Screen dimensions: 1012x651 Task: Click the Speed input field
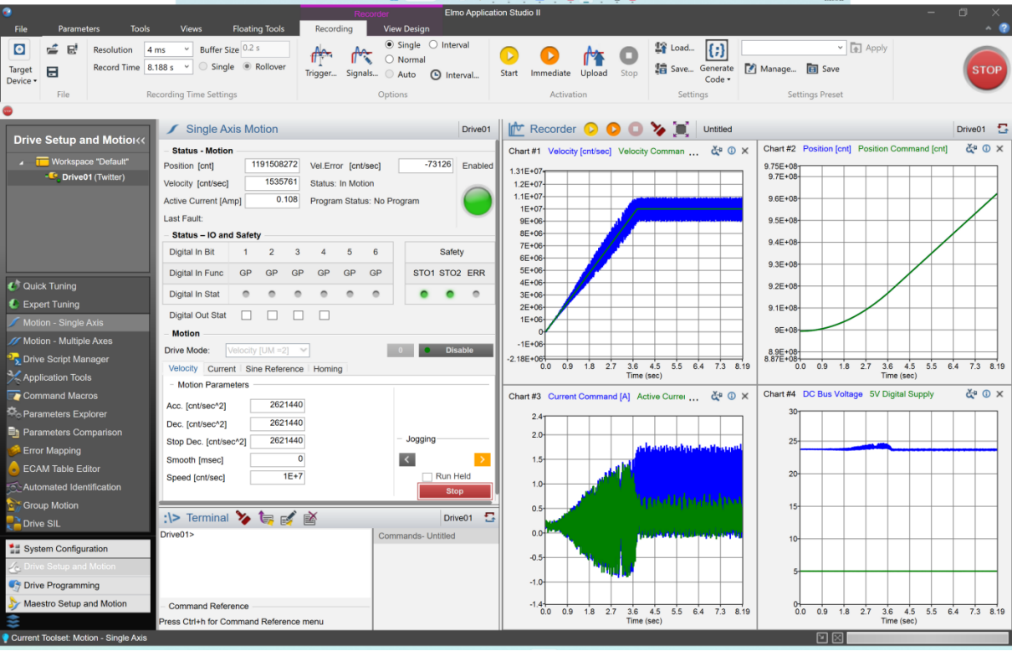pyautogui.click(x=278, y=477)
